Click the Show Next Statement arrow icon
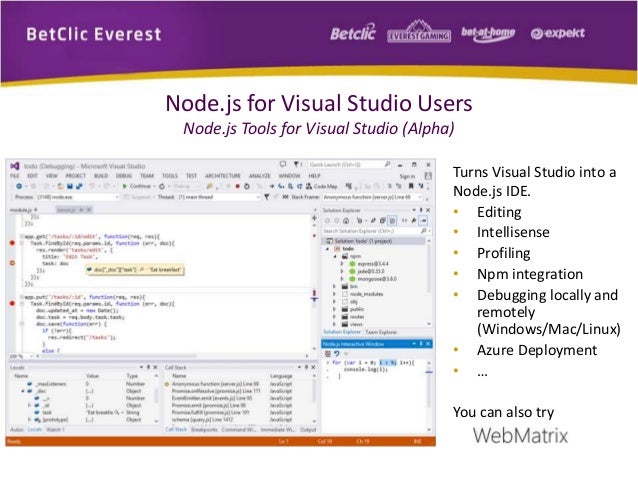The height and width of the screenshot is (479, 638). (x=272, y=186)
